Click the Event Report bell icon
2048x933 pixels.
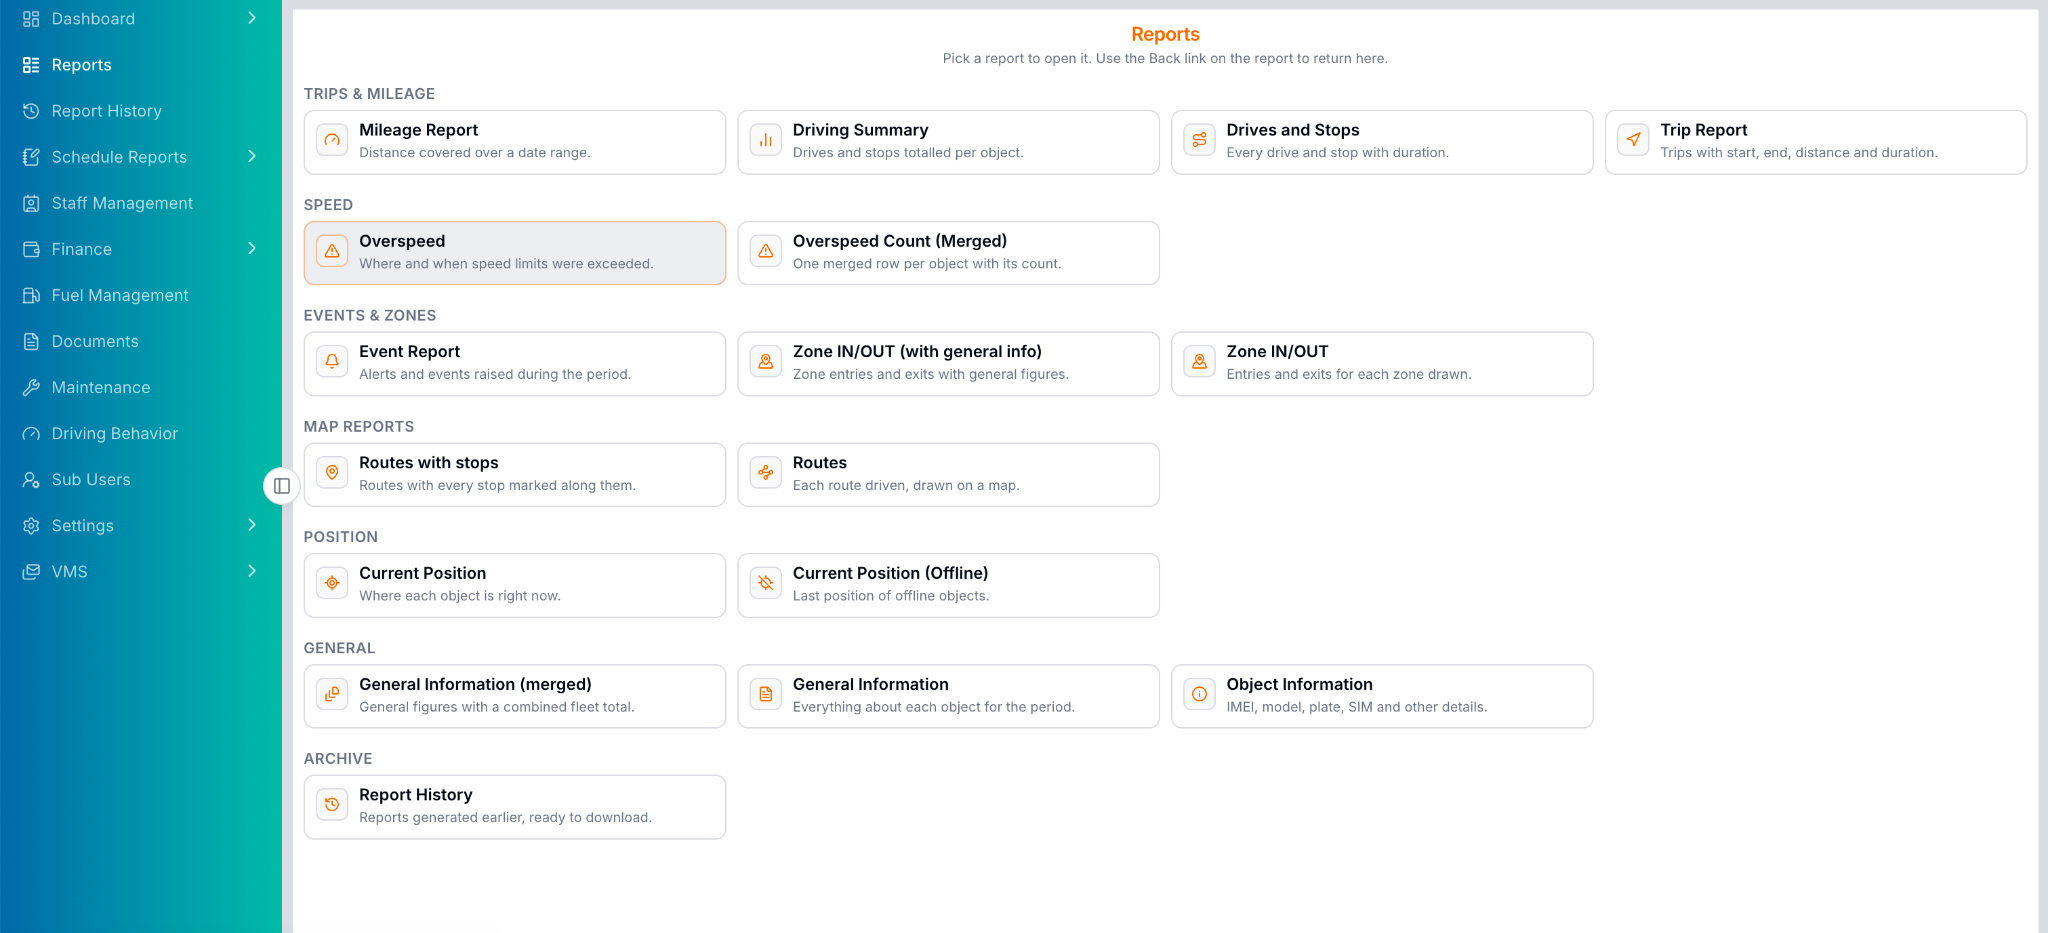[332, 362]
